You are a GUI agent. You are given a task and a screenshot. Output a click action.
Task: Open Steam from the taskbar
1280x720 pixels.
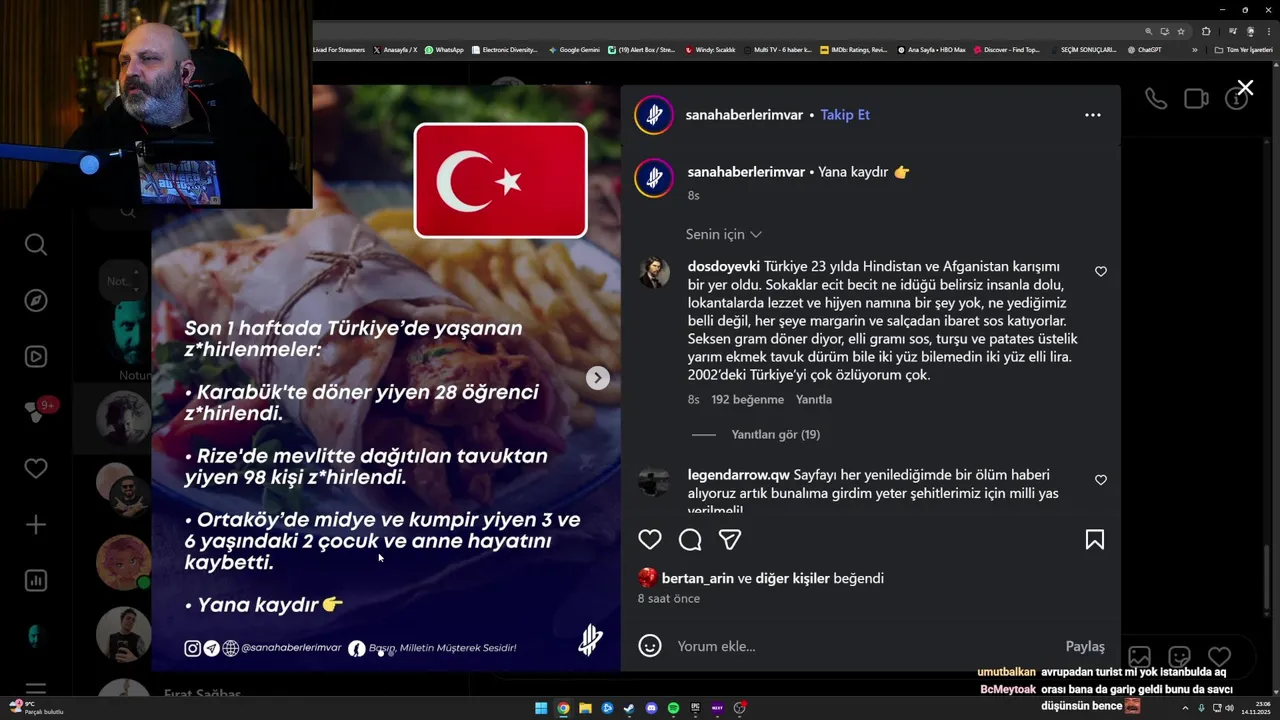(x=629, y=708)
